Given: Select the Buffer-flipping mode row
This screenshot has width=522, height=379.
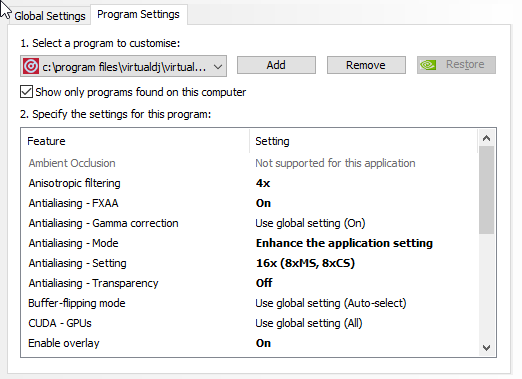Looking at the screenshot, I should pyautogui.click(x=249, y=303).
